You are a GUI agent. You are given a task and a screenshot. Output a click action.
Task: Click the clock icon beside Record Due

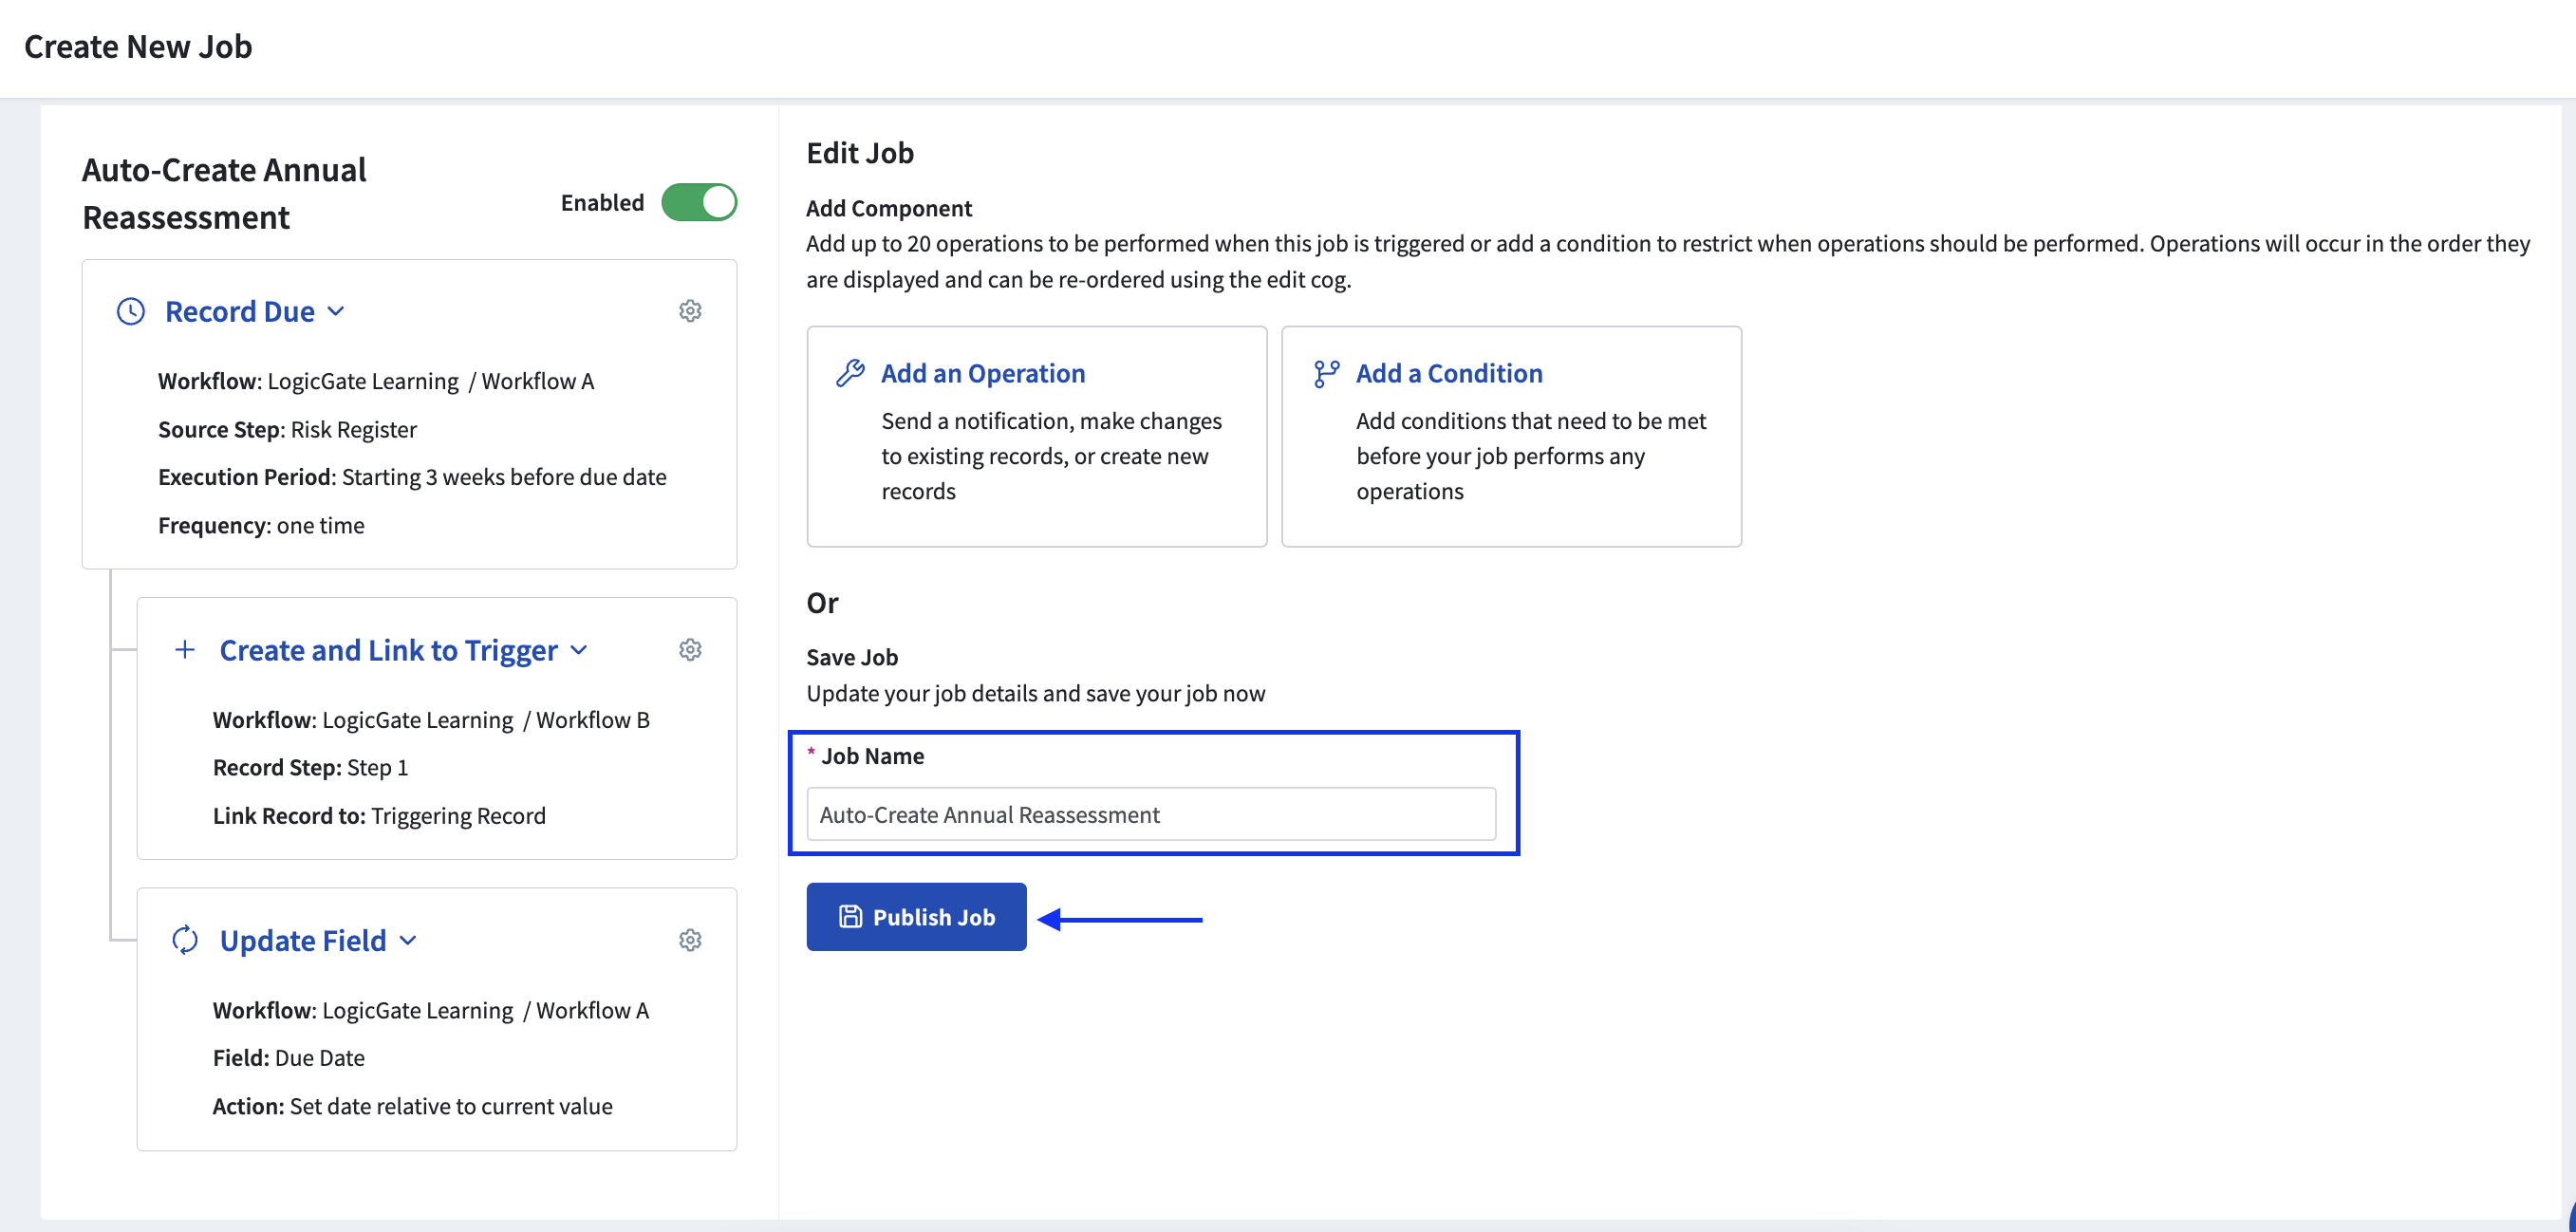coord(131,311)
